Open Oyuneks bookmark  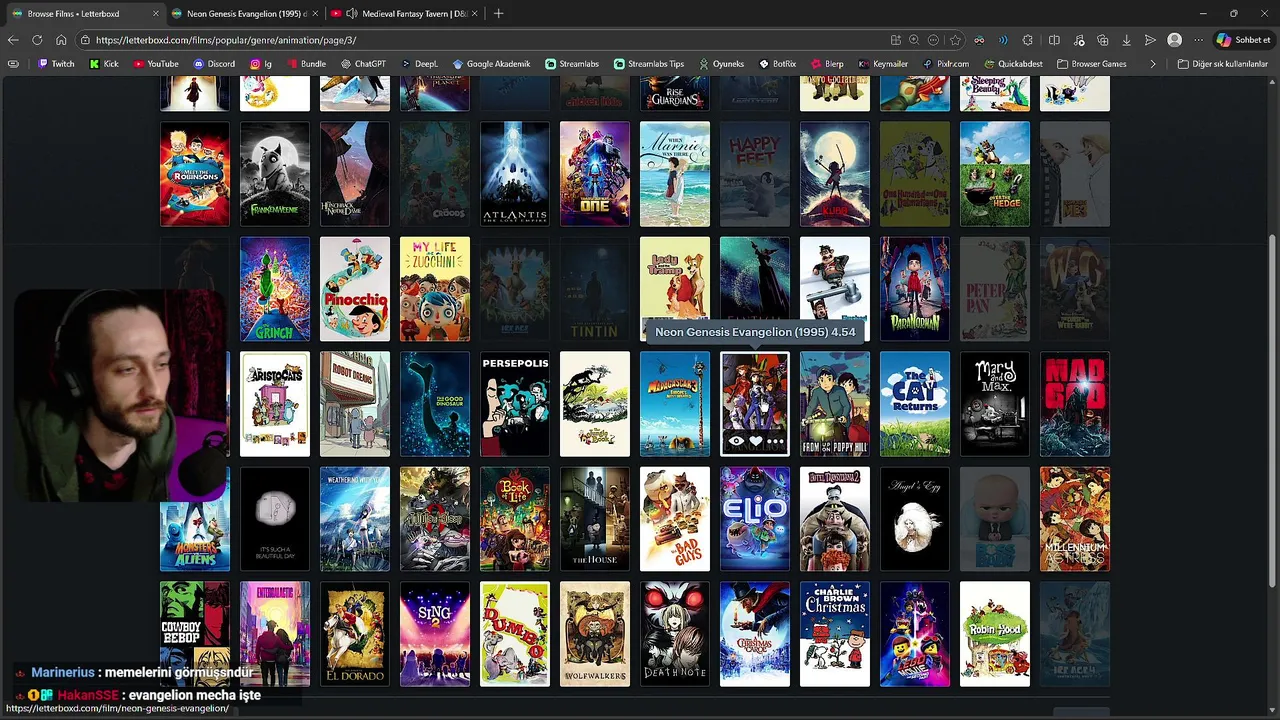720,64
